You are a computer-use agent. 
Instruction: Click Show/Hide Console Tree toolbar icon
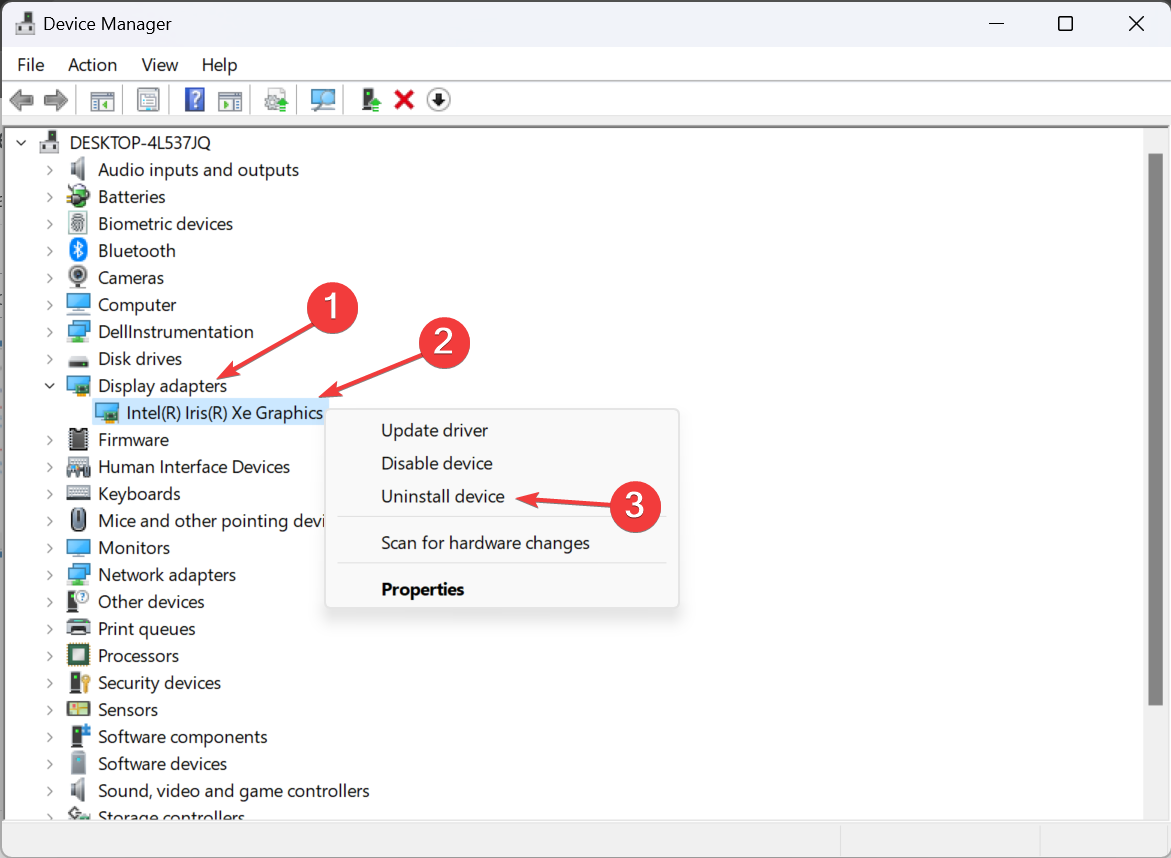[x=102, y=100]
